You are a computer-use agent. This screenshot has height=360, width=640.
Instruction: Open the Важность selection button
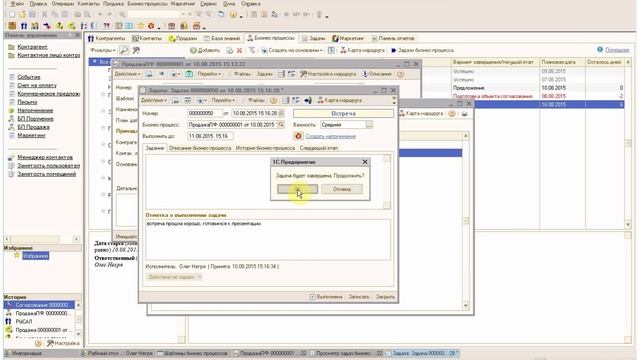(x=369, y=125)
